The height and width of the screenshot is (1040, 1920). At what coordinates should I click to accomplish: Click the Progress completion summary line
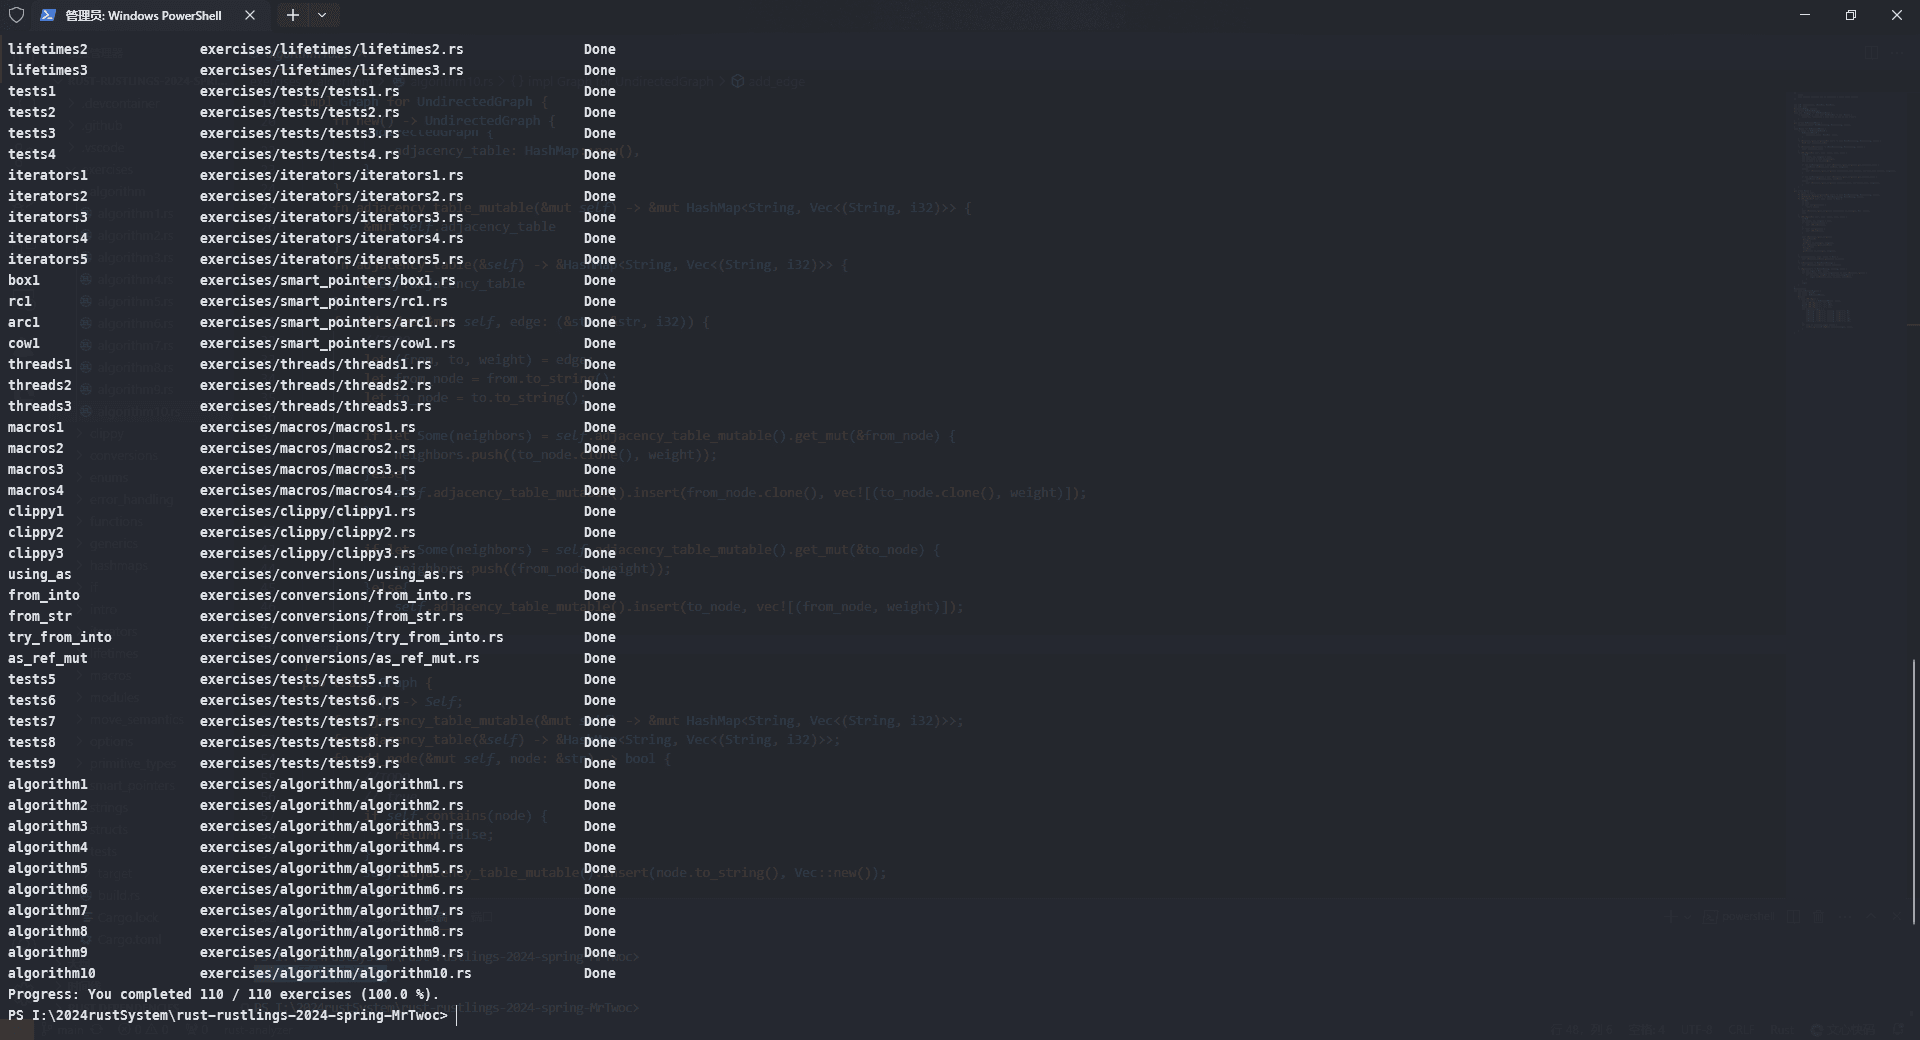[x=222, y=994]
